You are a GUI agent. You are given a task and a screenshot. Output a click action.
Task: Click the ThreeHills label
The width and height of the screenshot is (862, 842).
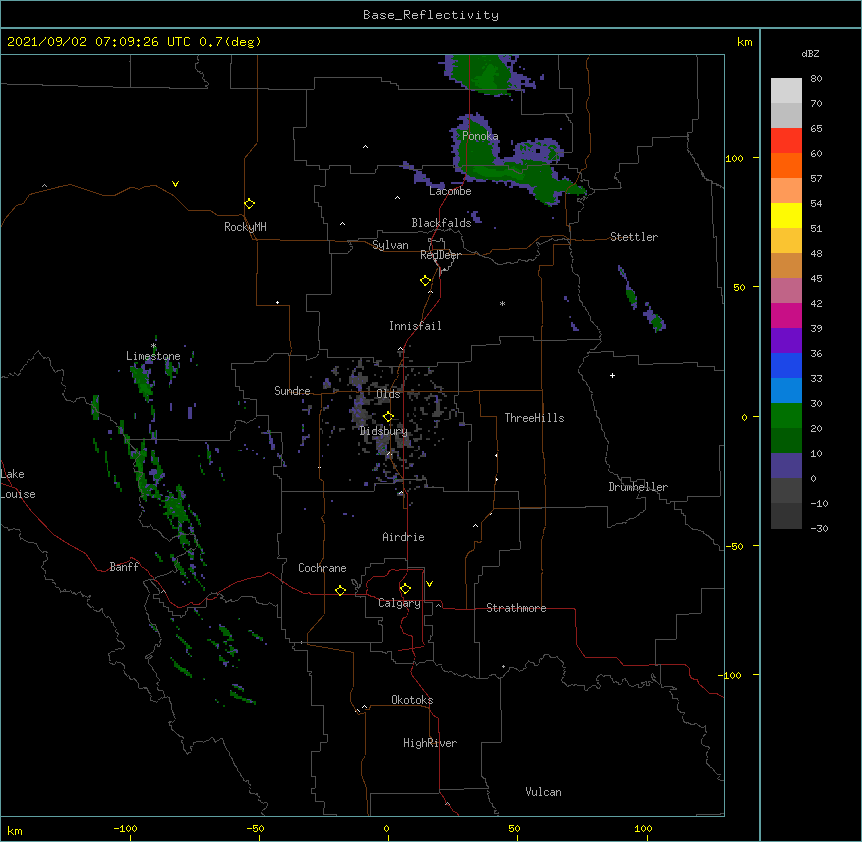pos(534,418)
